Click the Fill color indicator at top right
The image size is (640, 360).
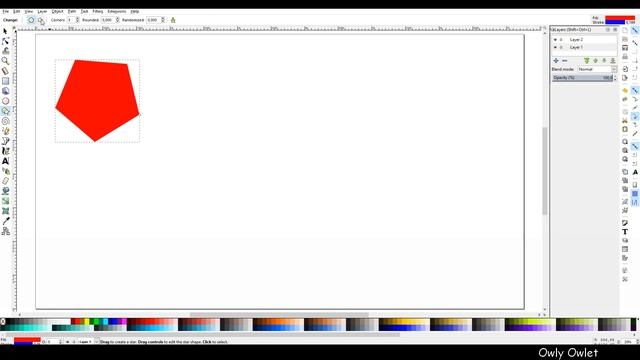pos(620,18)
